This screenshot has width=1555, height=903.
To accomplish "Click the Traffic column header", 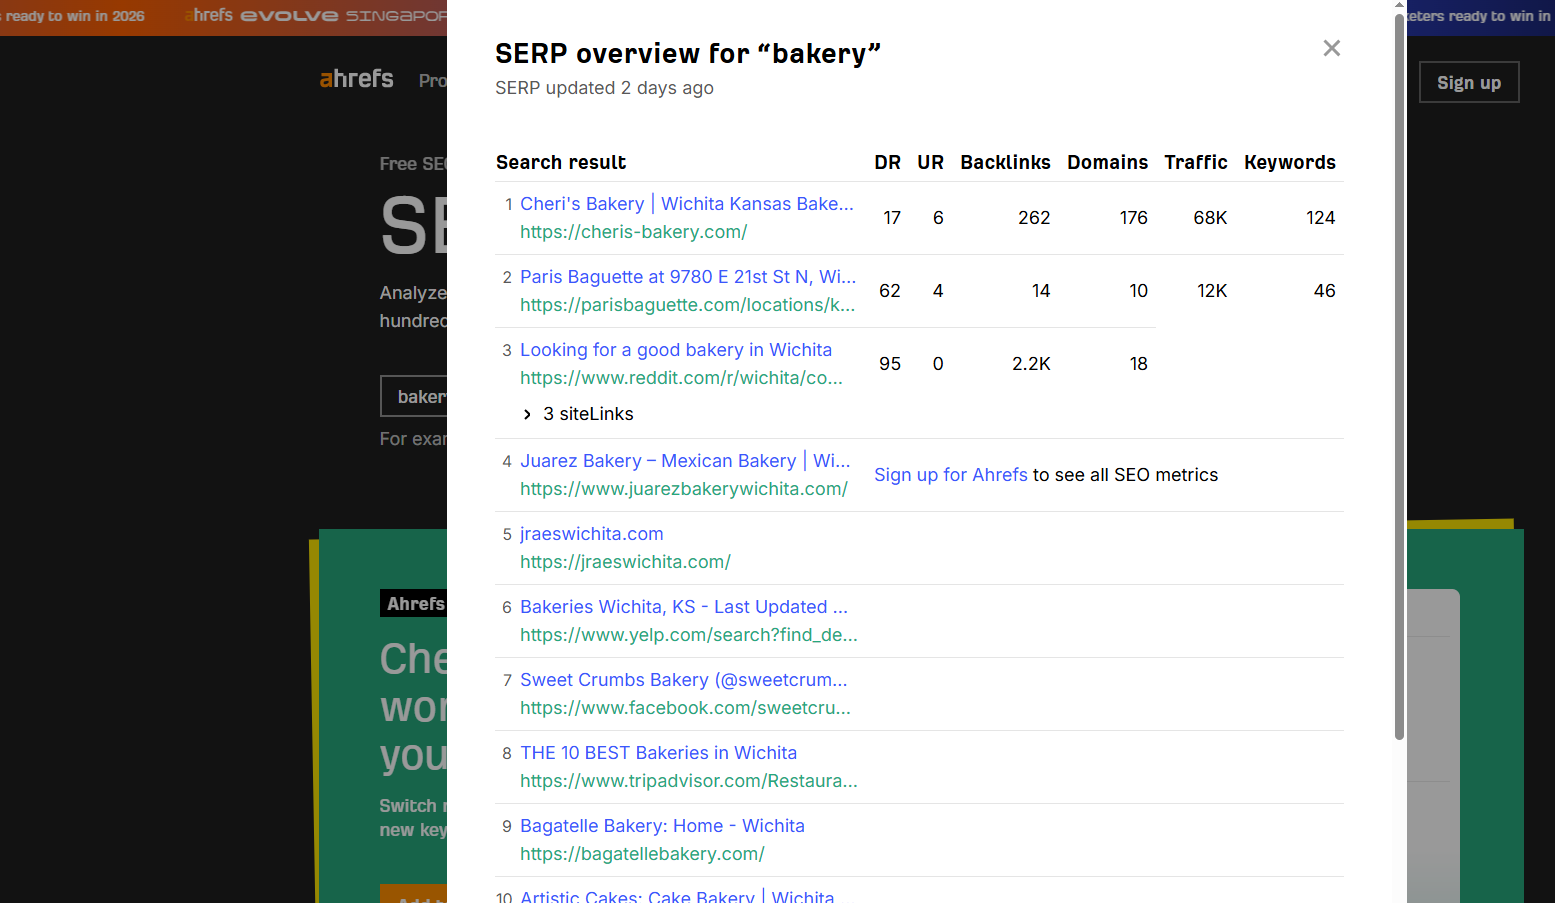I will click(x=1195, y=162).
